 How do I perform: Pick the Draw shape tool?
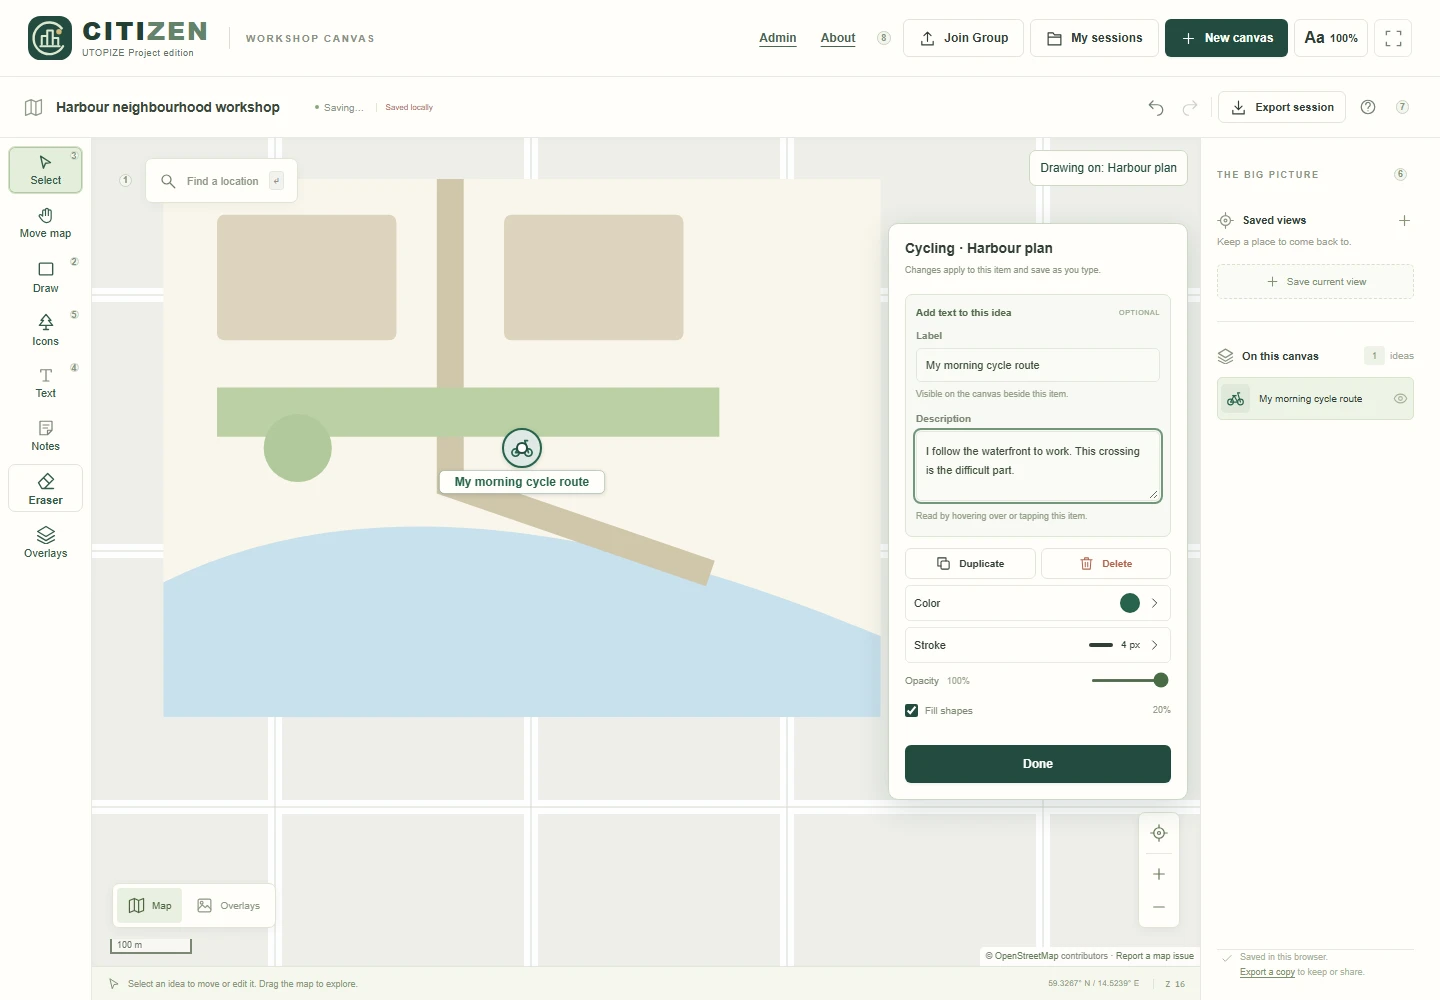click(x=45, y=277)
